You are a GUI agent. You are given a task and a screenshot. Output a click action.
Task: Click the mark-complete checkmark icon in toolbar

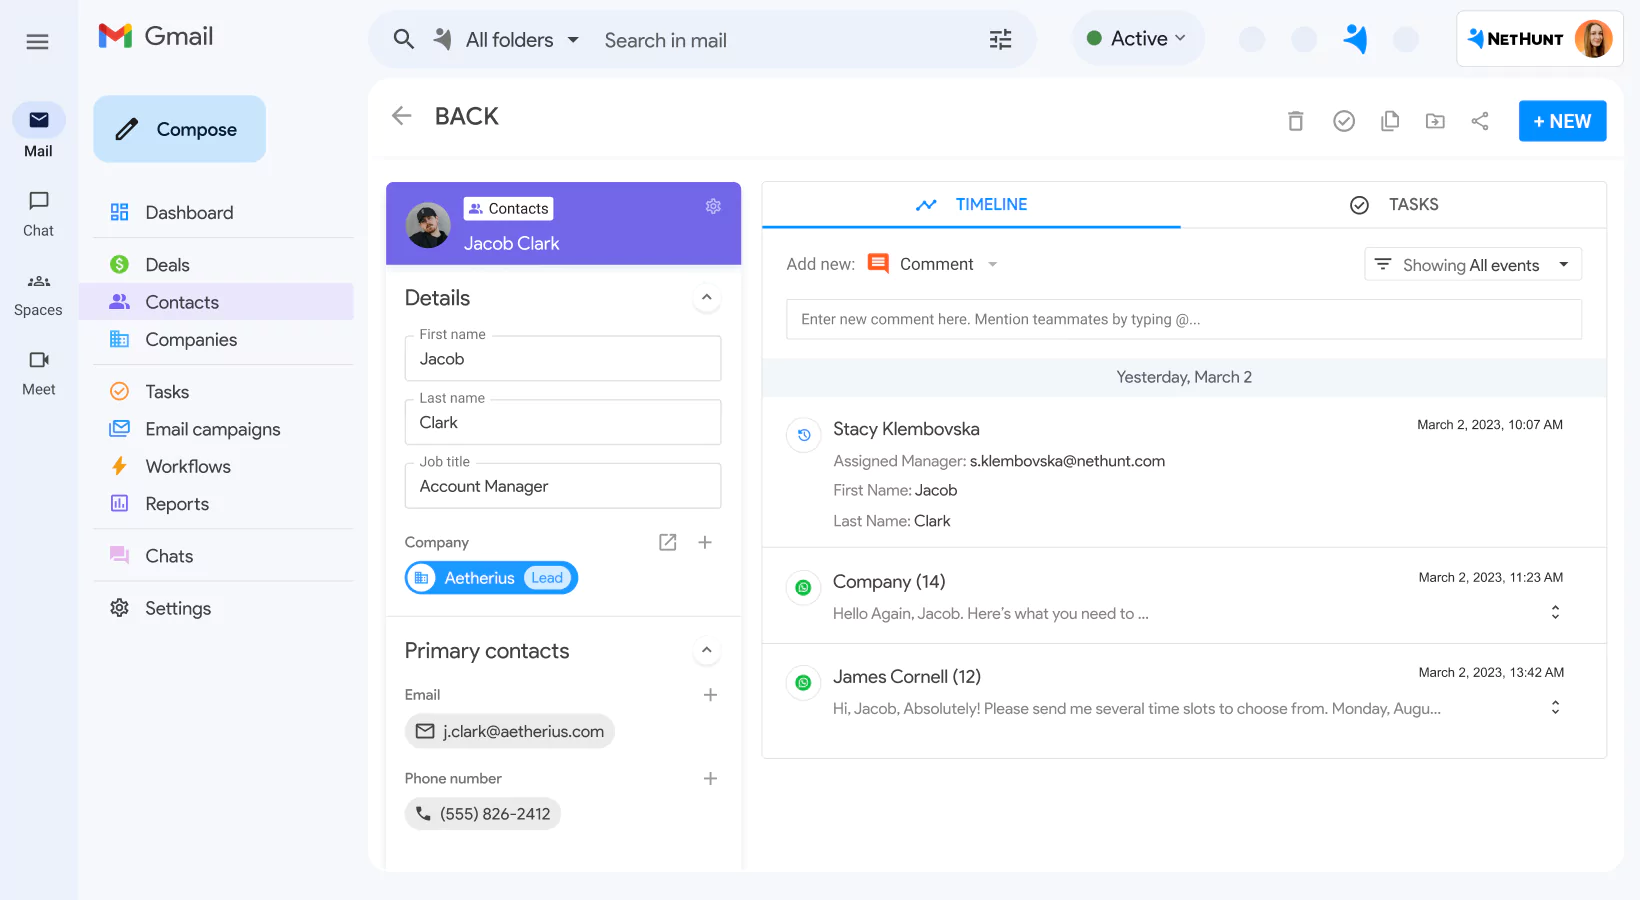pyautogui.click(x=1343, y=120)
